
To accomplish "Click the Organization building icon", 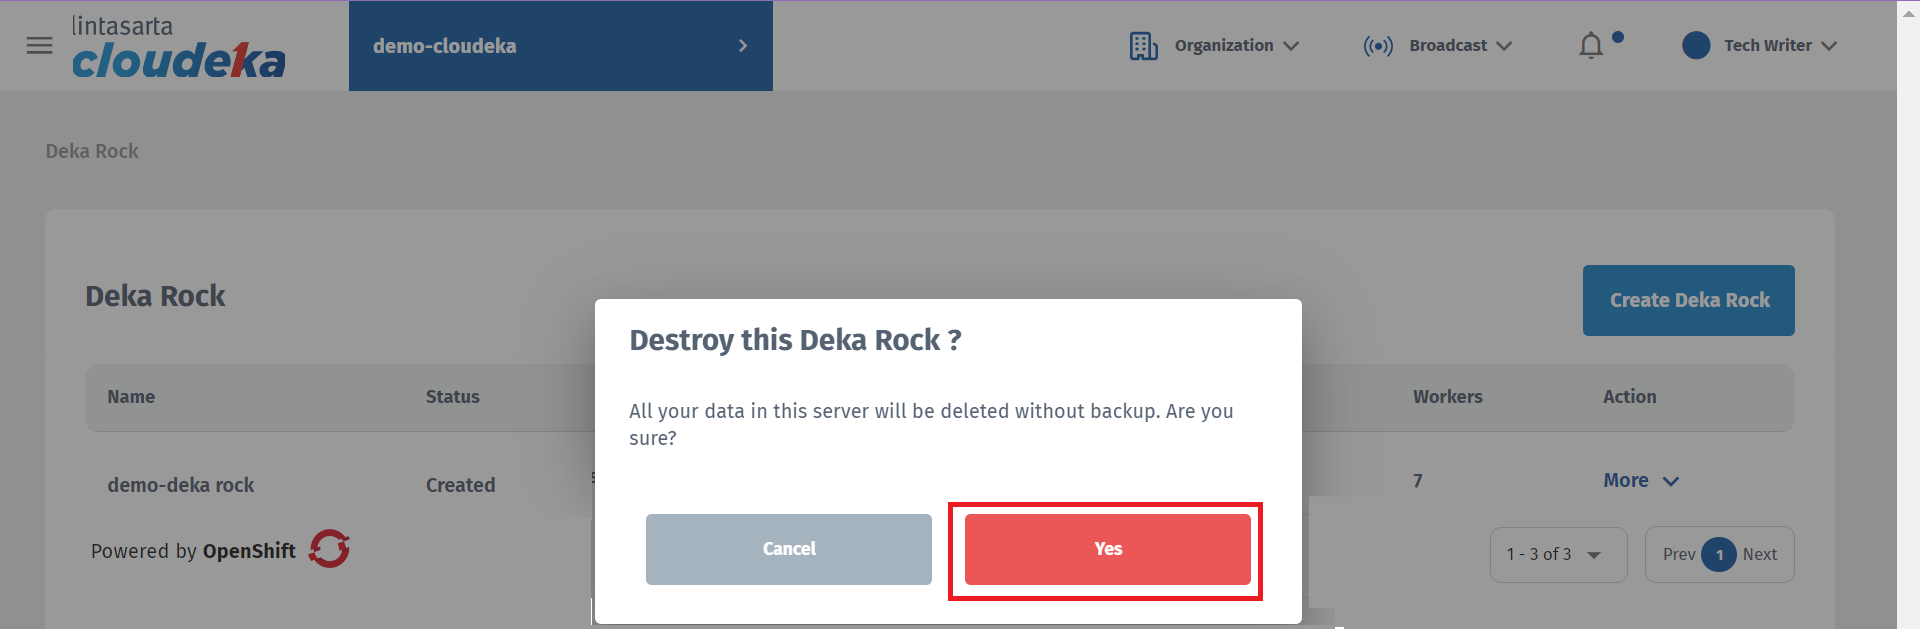I will click(1143, 46).
